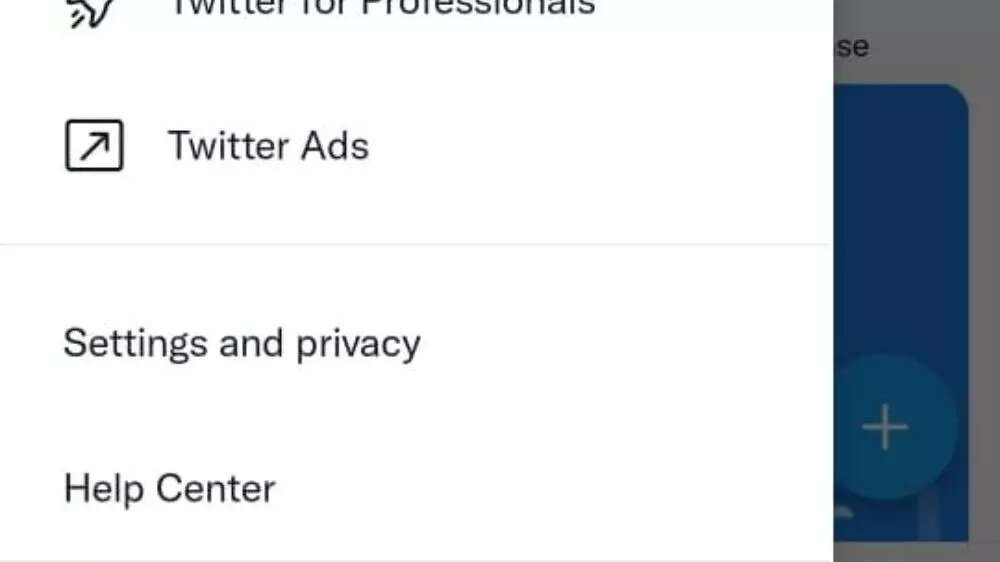Open the Twitter Ads menu label

point(268,146)
